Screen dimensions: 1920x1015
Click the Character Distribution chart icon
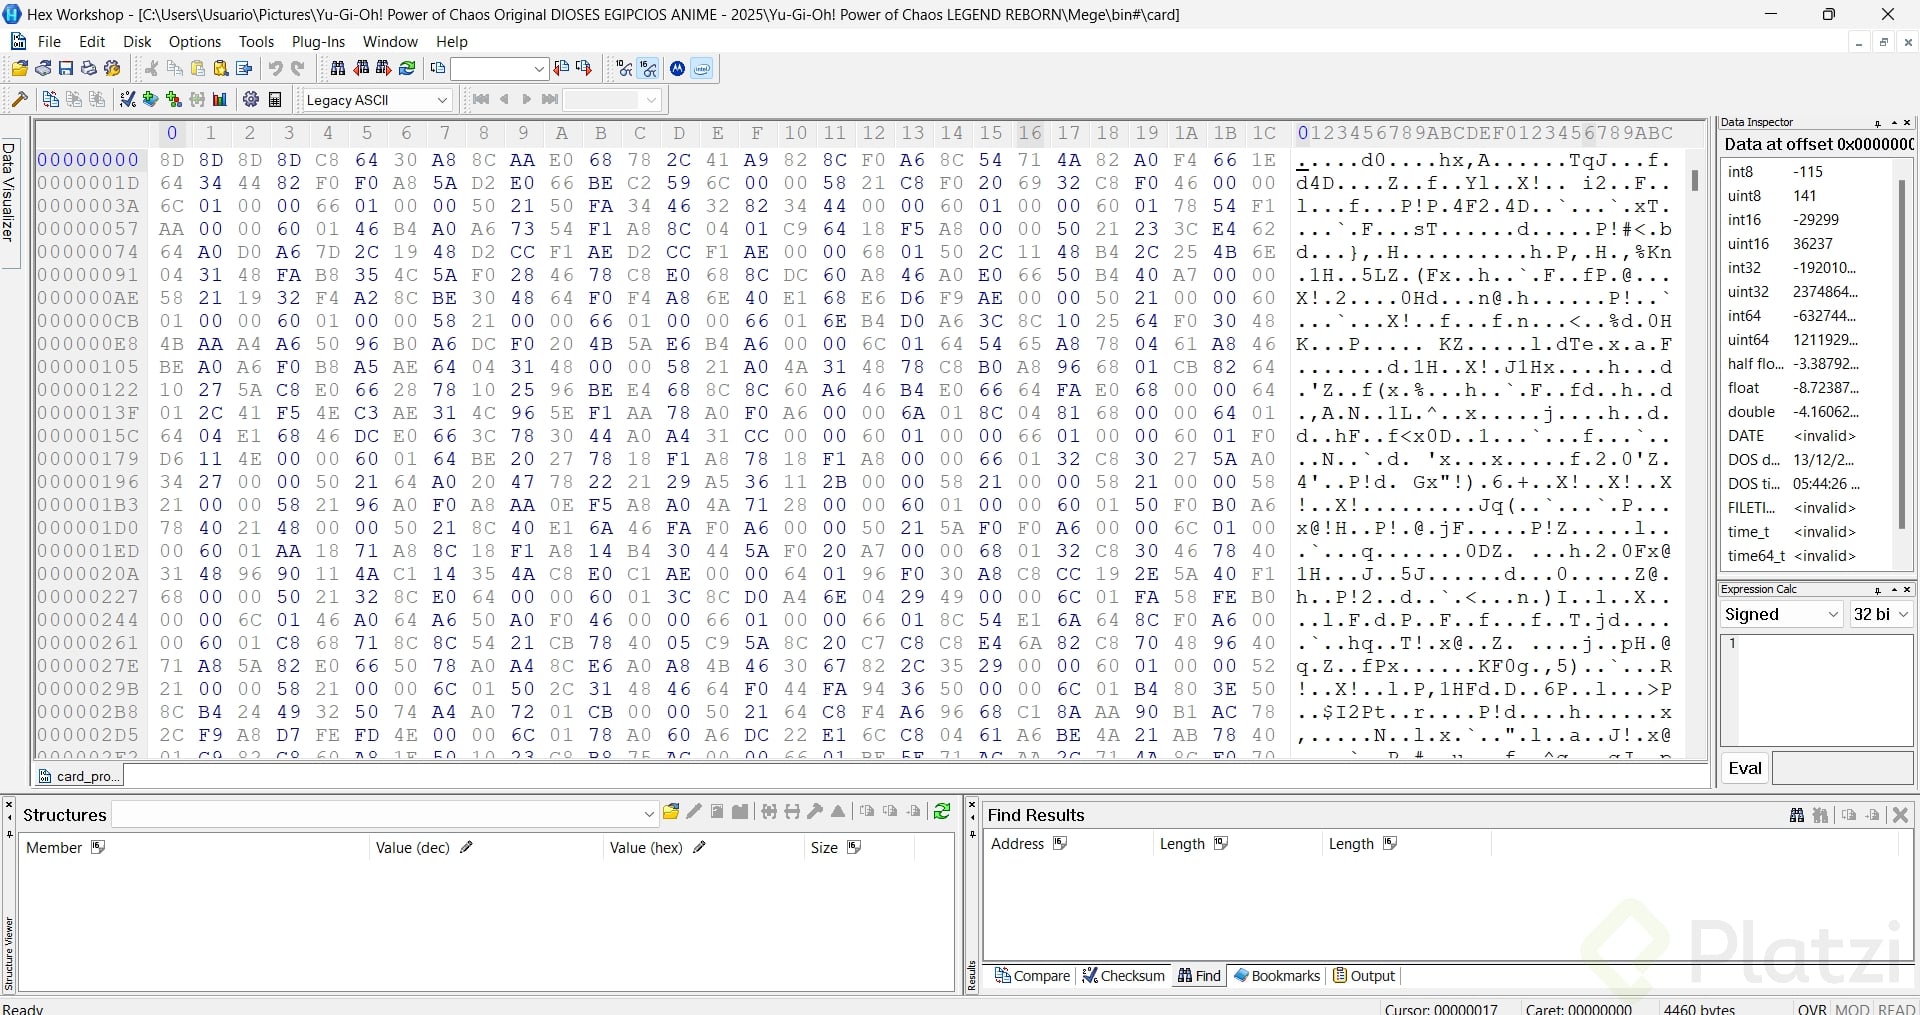coord(220,100)
